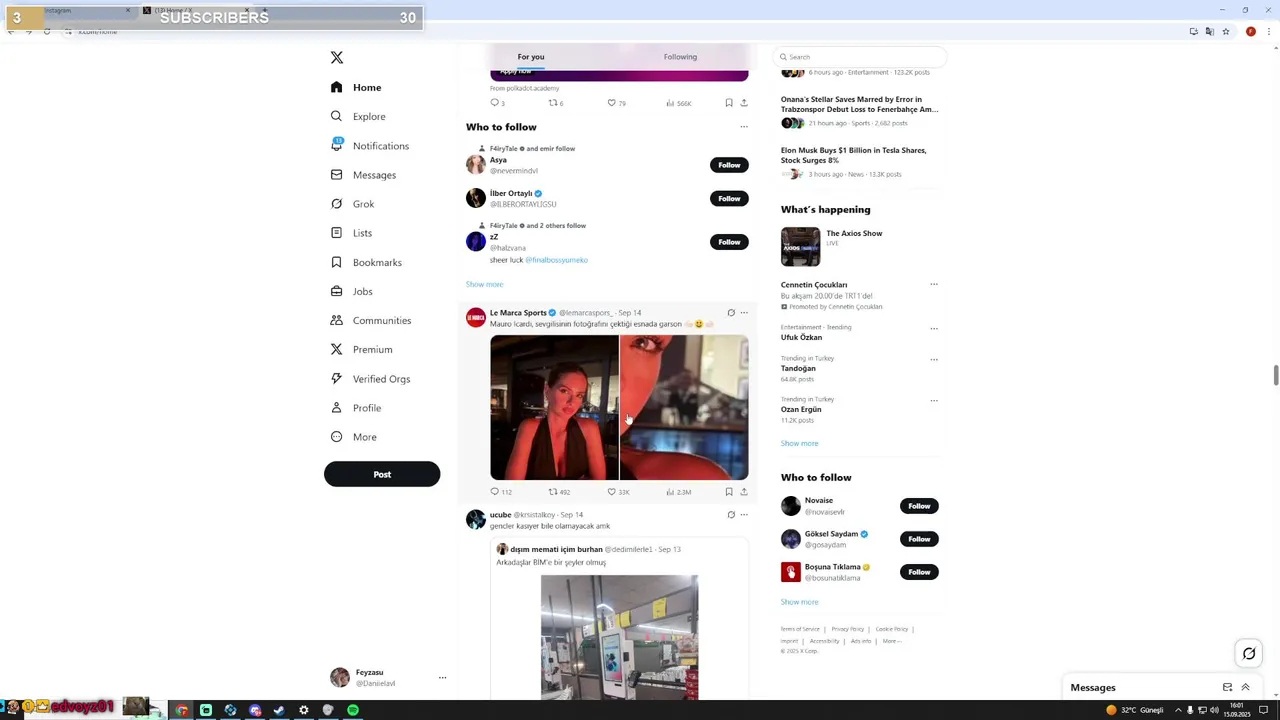Open Verified Orgs in the sidebar
Viewport: 1280px width, 720px height.
pyautogui.click(x=370, y=379)
